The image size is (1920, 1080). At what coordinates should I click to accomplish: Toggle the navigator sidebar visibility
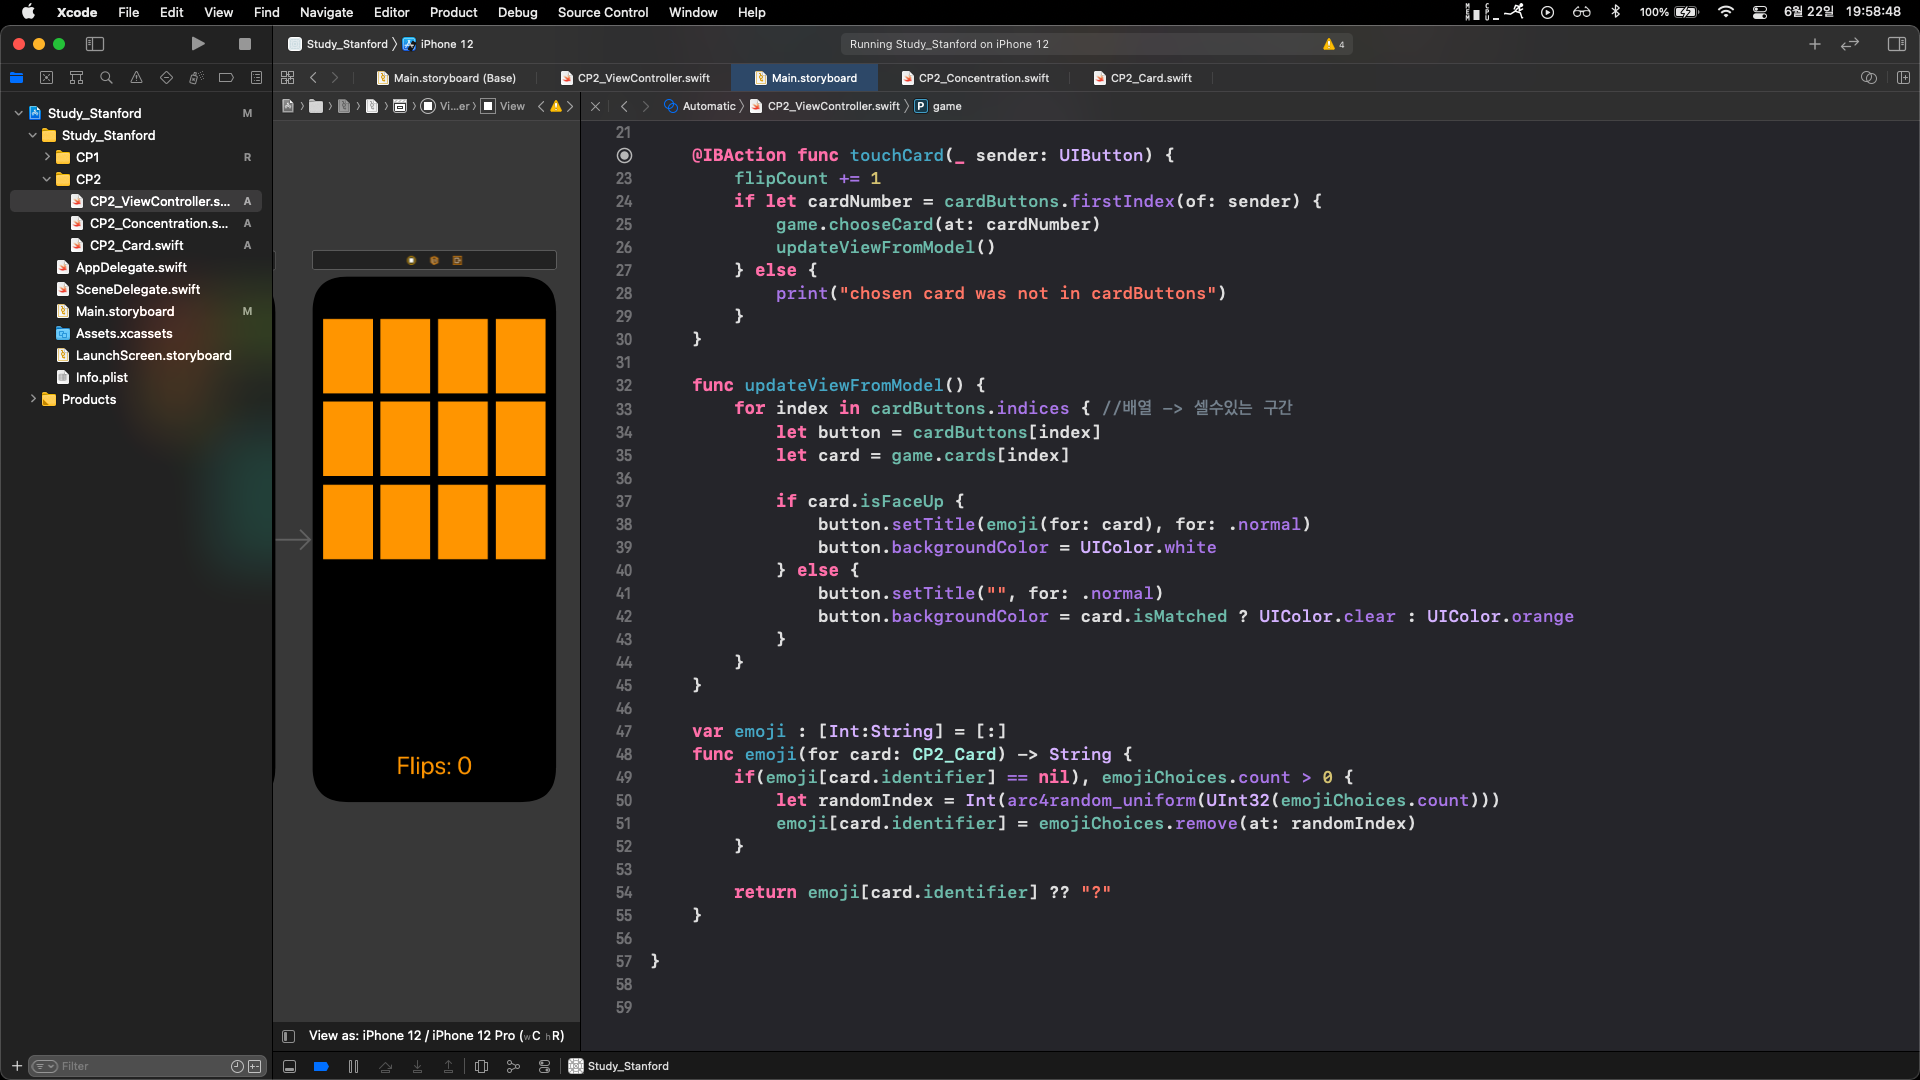(95, 44)
